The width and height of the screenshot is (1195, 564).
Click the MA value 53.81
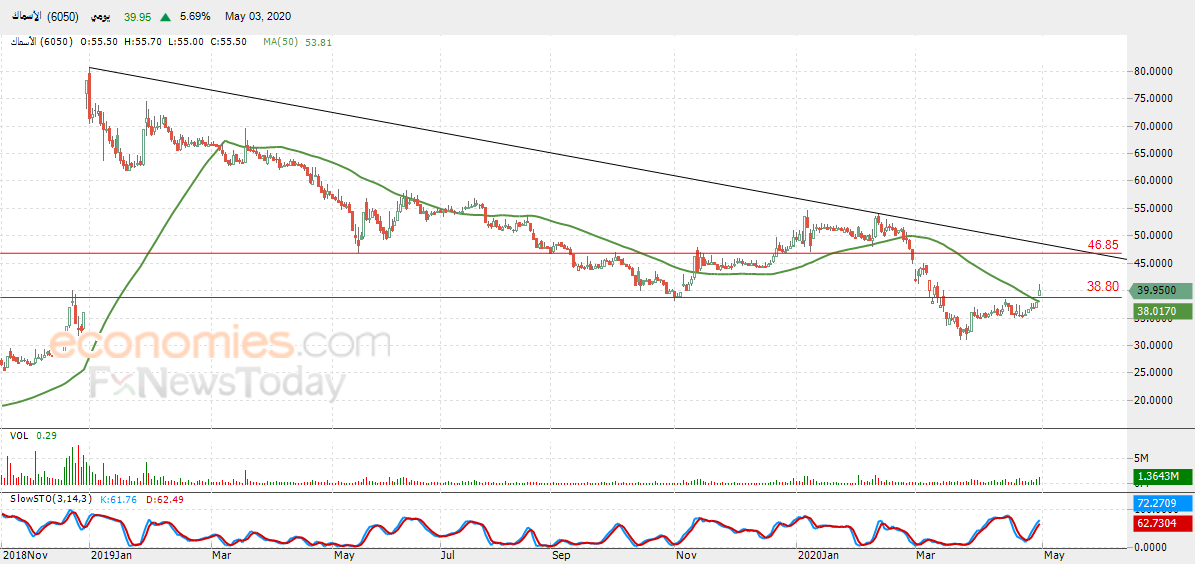click(x=319, y=42)
